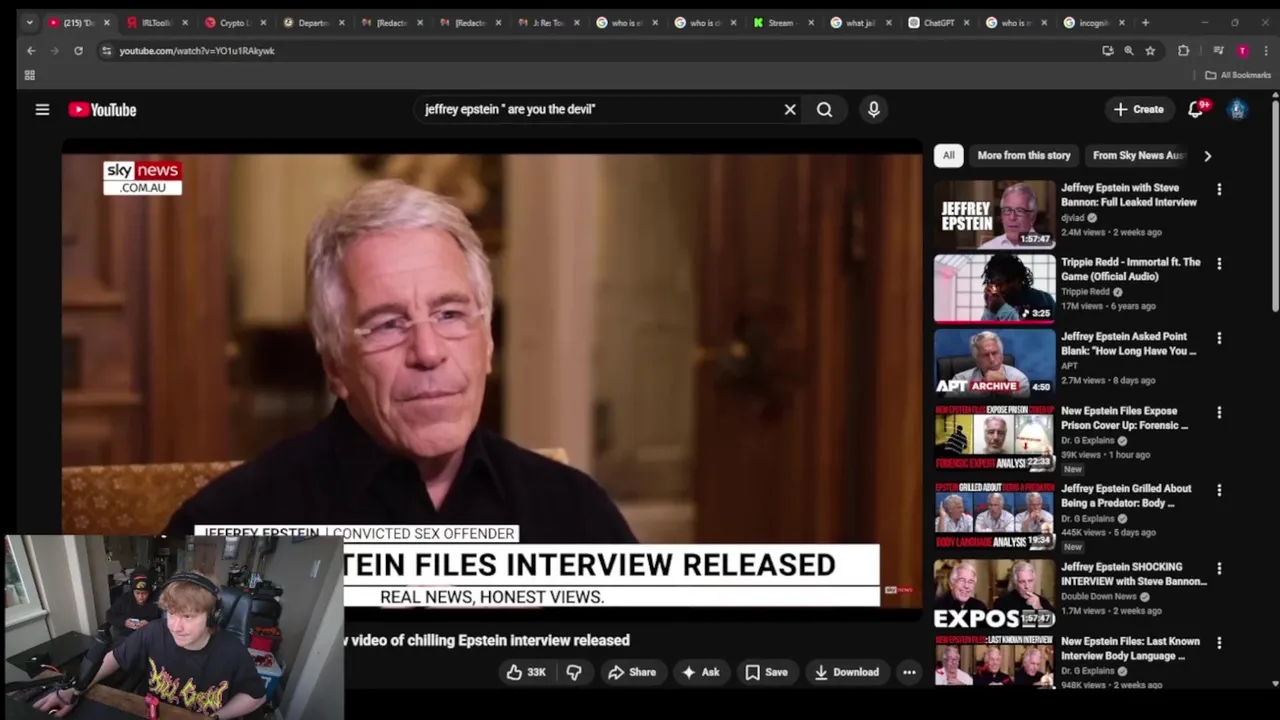Viewport: 1280px width, 720px height.
Task: Start voice search with the microphone
Action: (873, 110)
